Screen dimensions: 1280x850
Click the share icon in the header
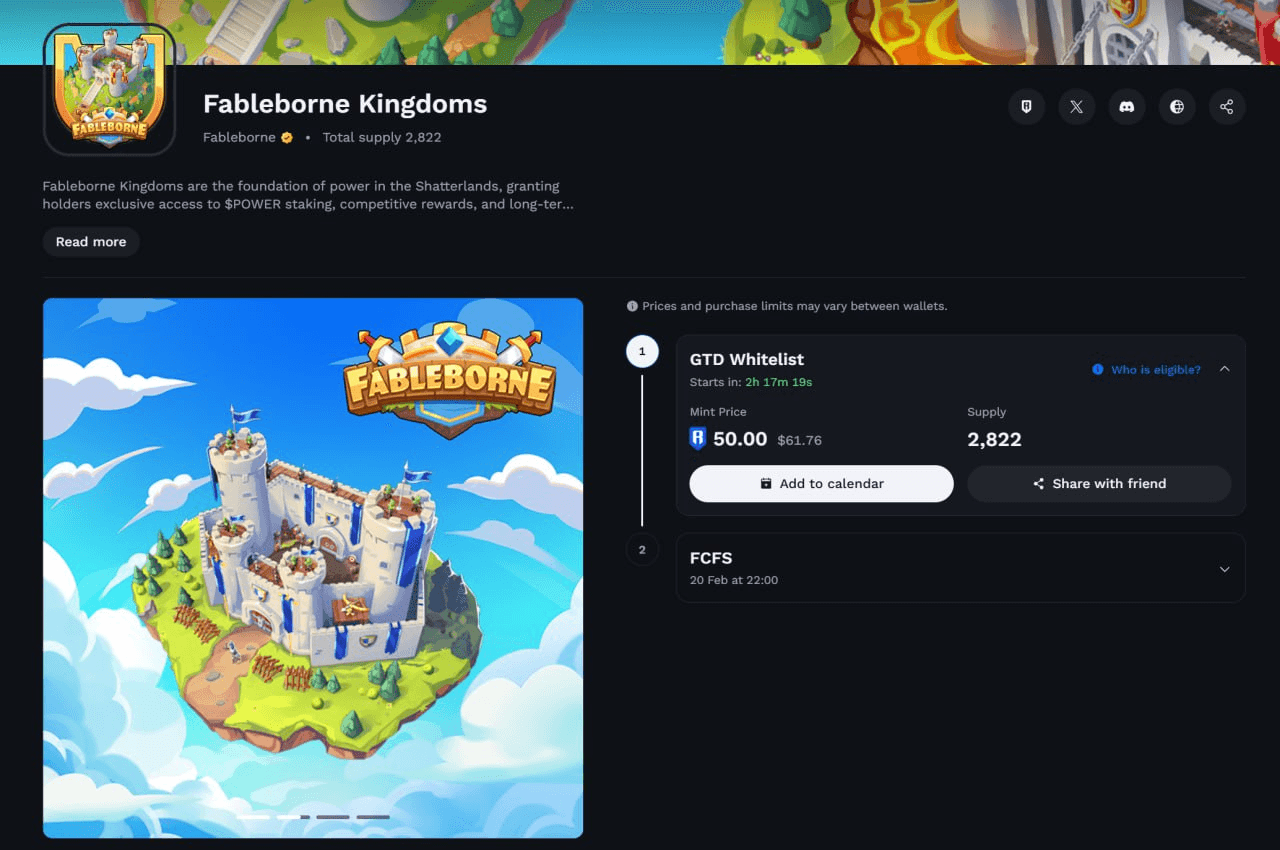1227,106
